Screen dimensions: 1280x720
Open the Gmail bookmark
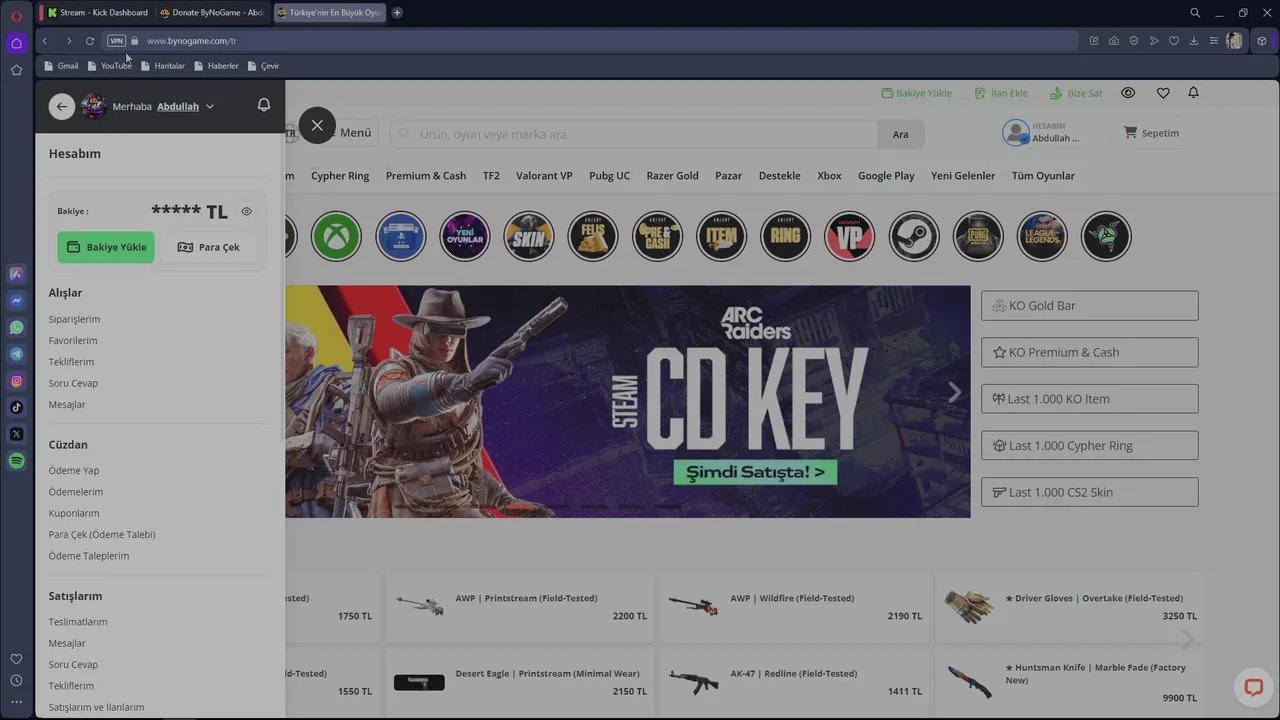coord(61,66)
